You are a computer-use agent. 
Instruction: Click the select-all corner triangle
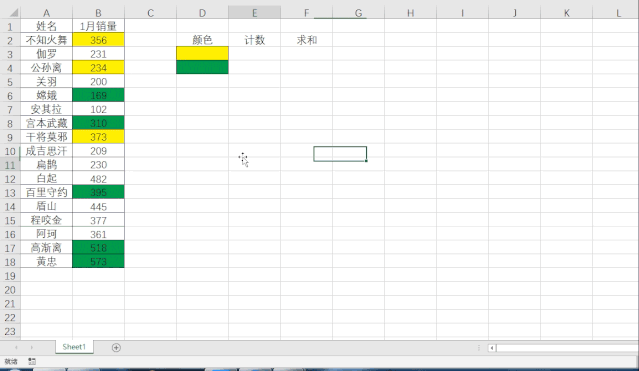tap(13, 13)
